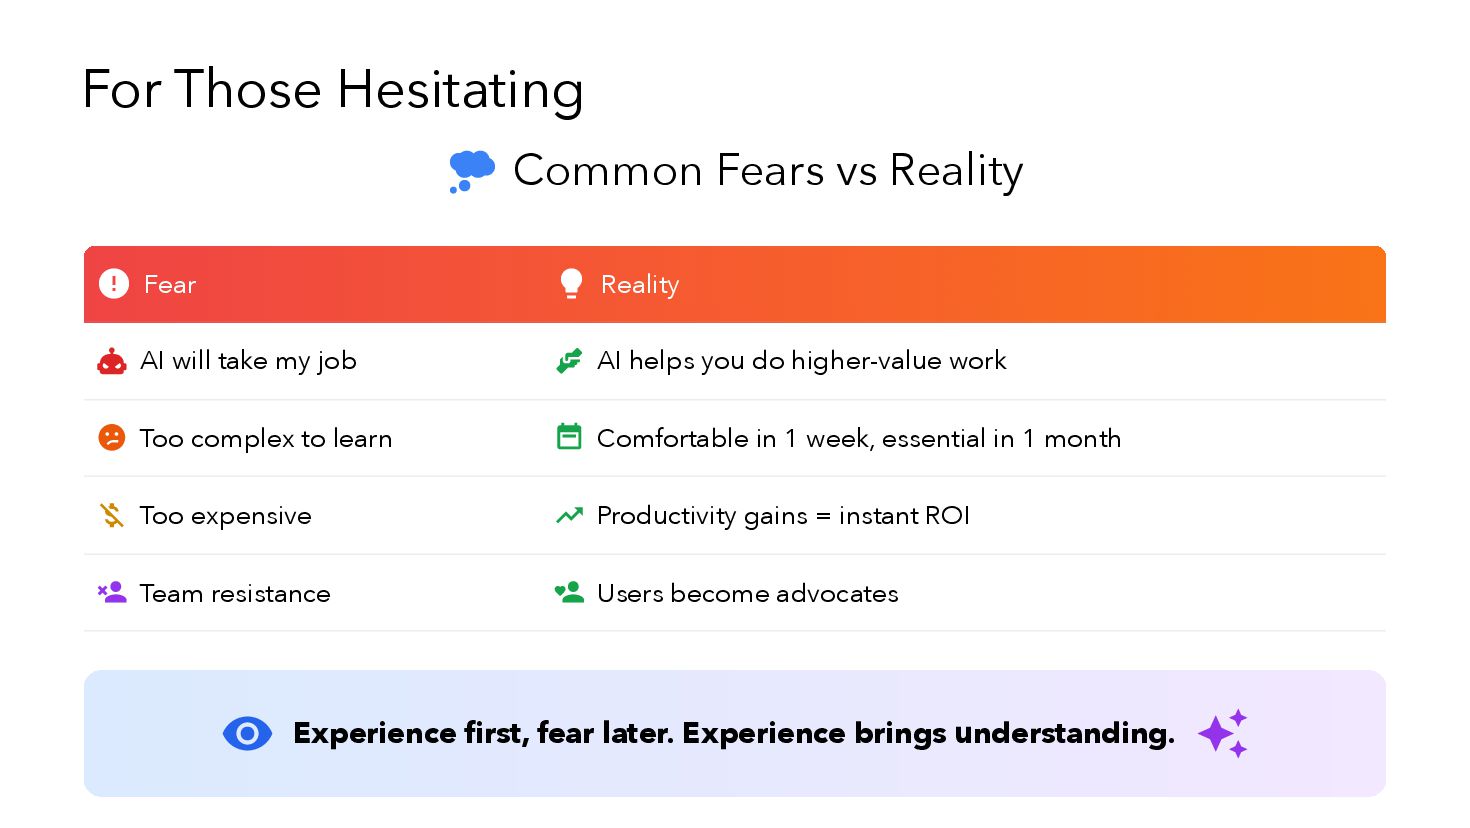Select 'Common Fears vs Reality' heading
This screenshot has height=828, width=1470.
(x=768, y=171)
